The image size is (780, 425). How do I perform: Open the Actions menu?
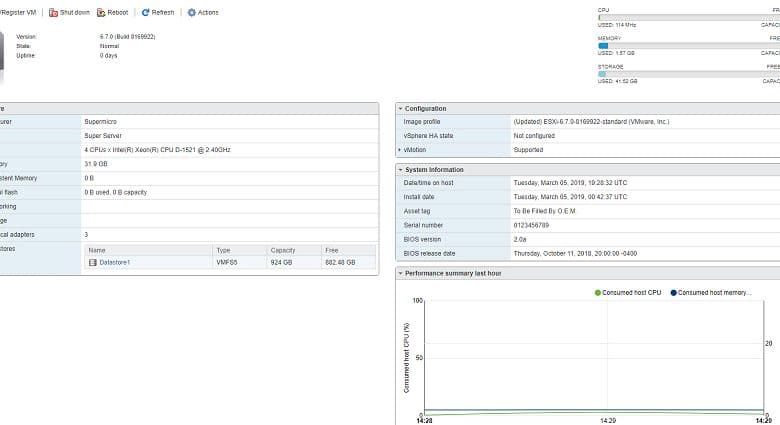click(x=203, y=12)
